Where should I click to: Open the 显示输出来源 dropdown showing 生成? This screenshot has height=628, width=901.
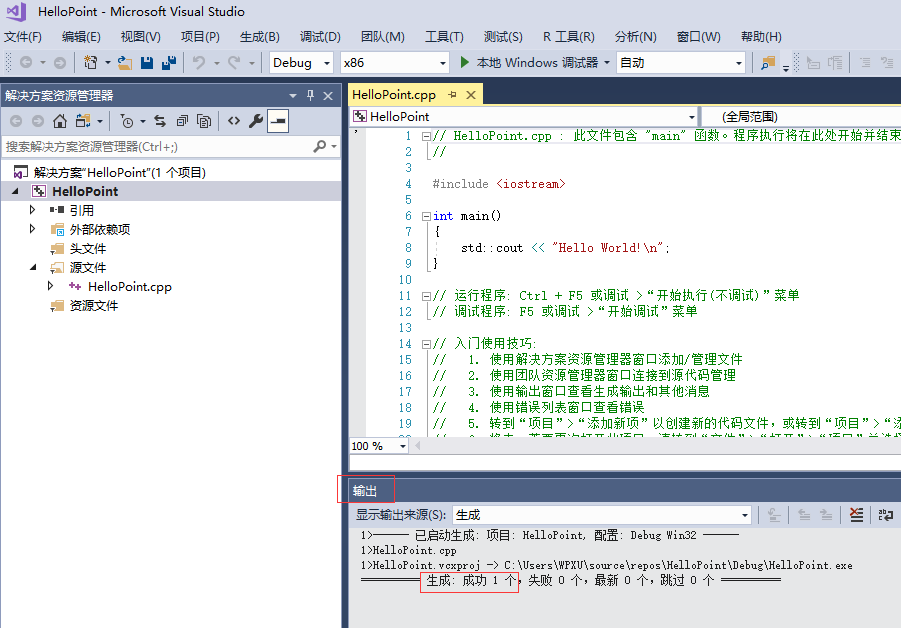pos(602,515)
